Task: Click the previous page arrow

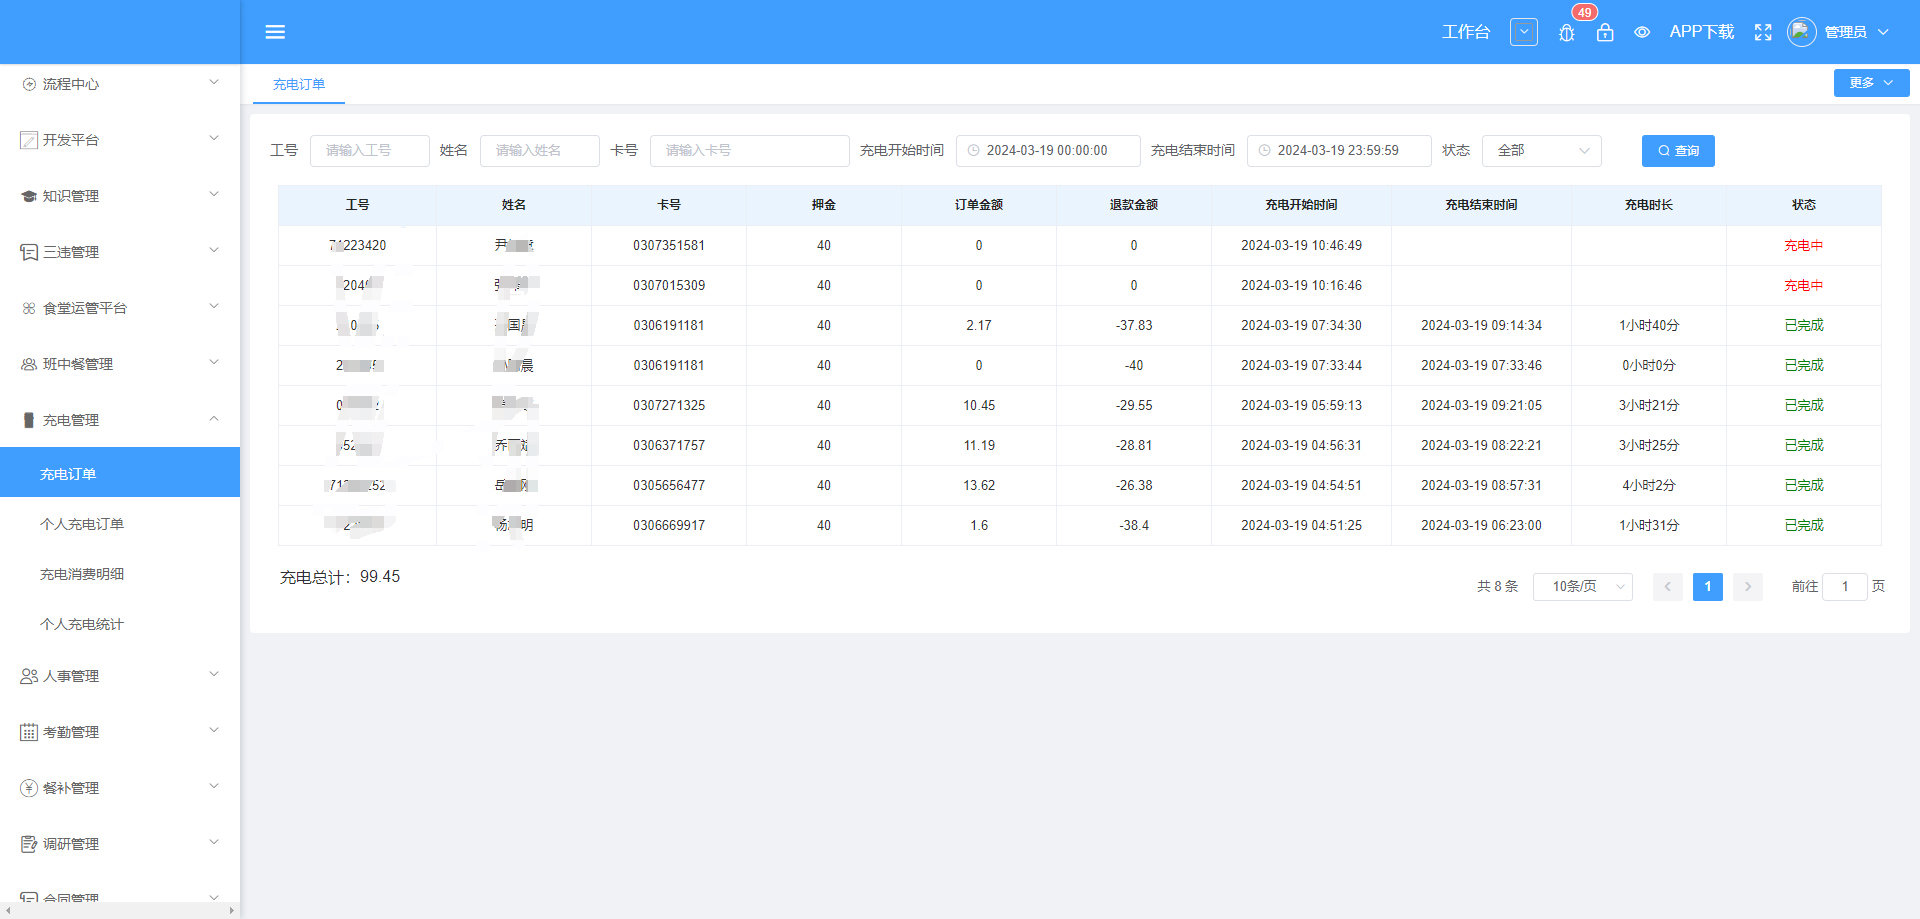Action: point(1668,587)
